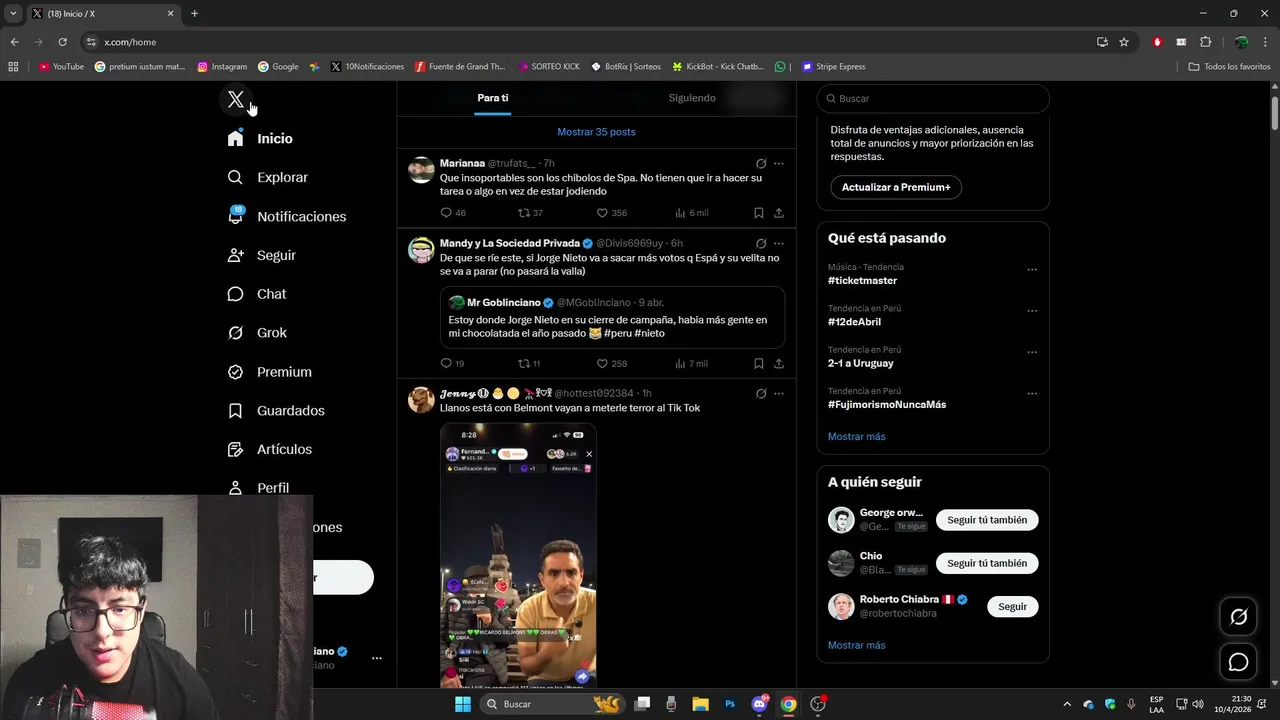The height and width of the screenshot is (720, 1280).
Task: Repost Marianaa's post with 37 reposts
Action: coord(530,213)
